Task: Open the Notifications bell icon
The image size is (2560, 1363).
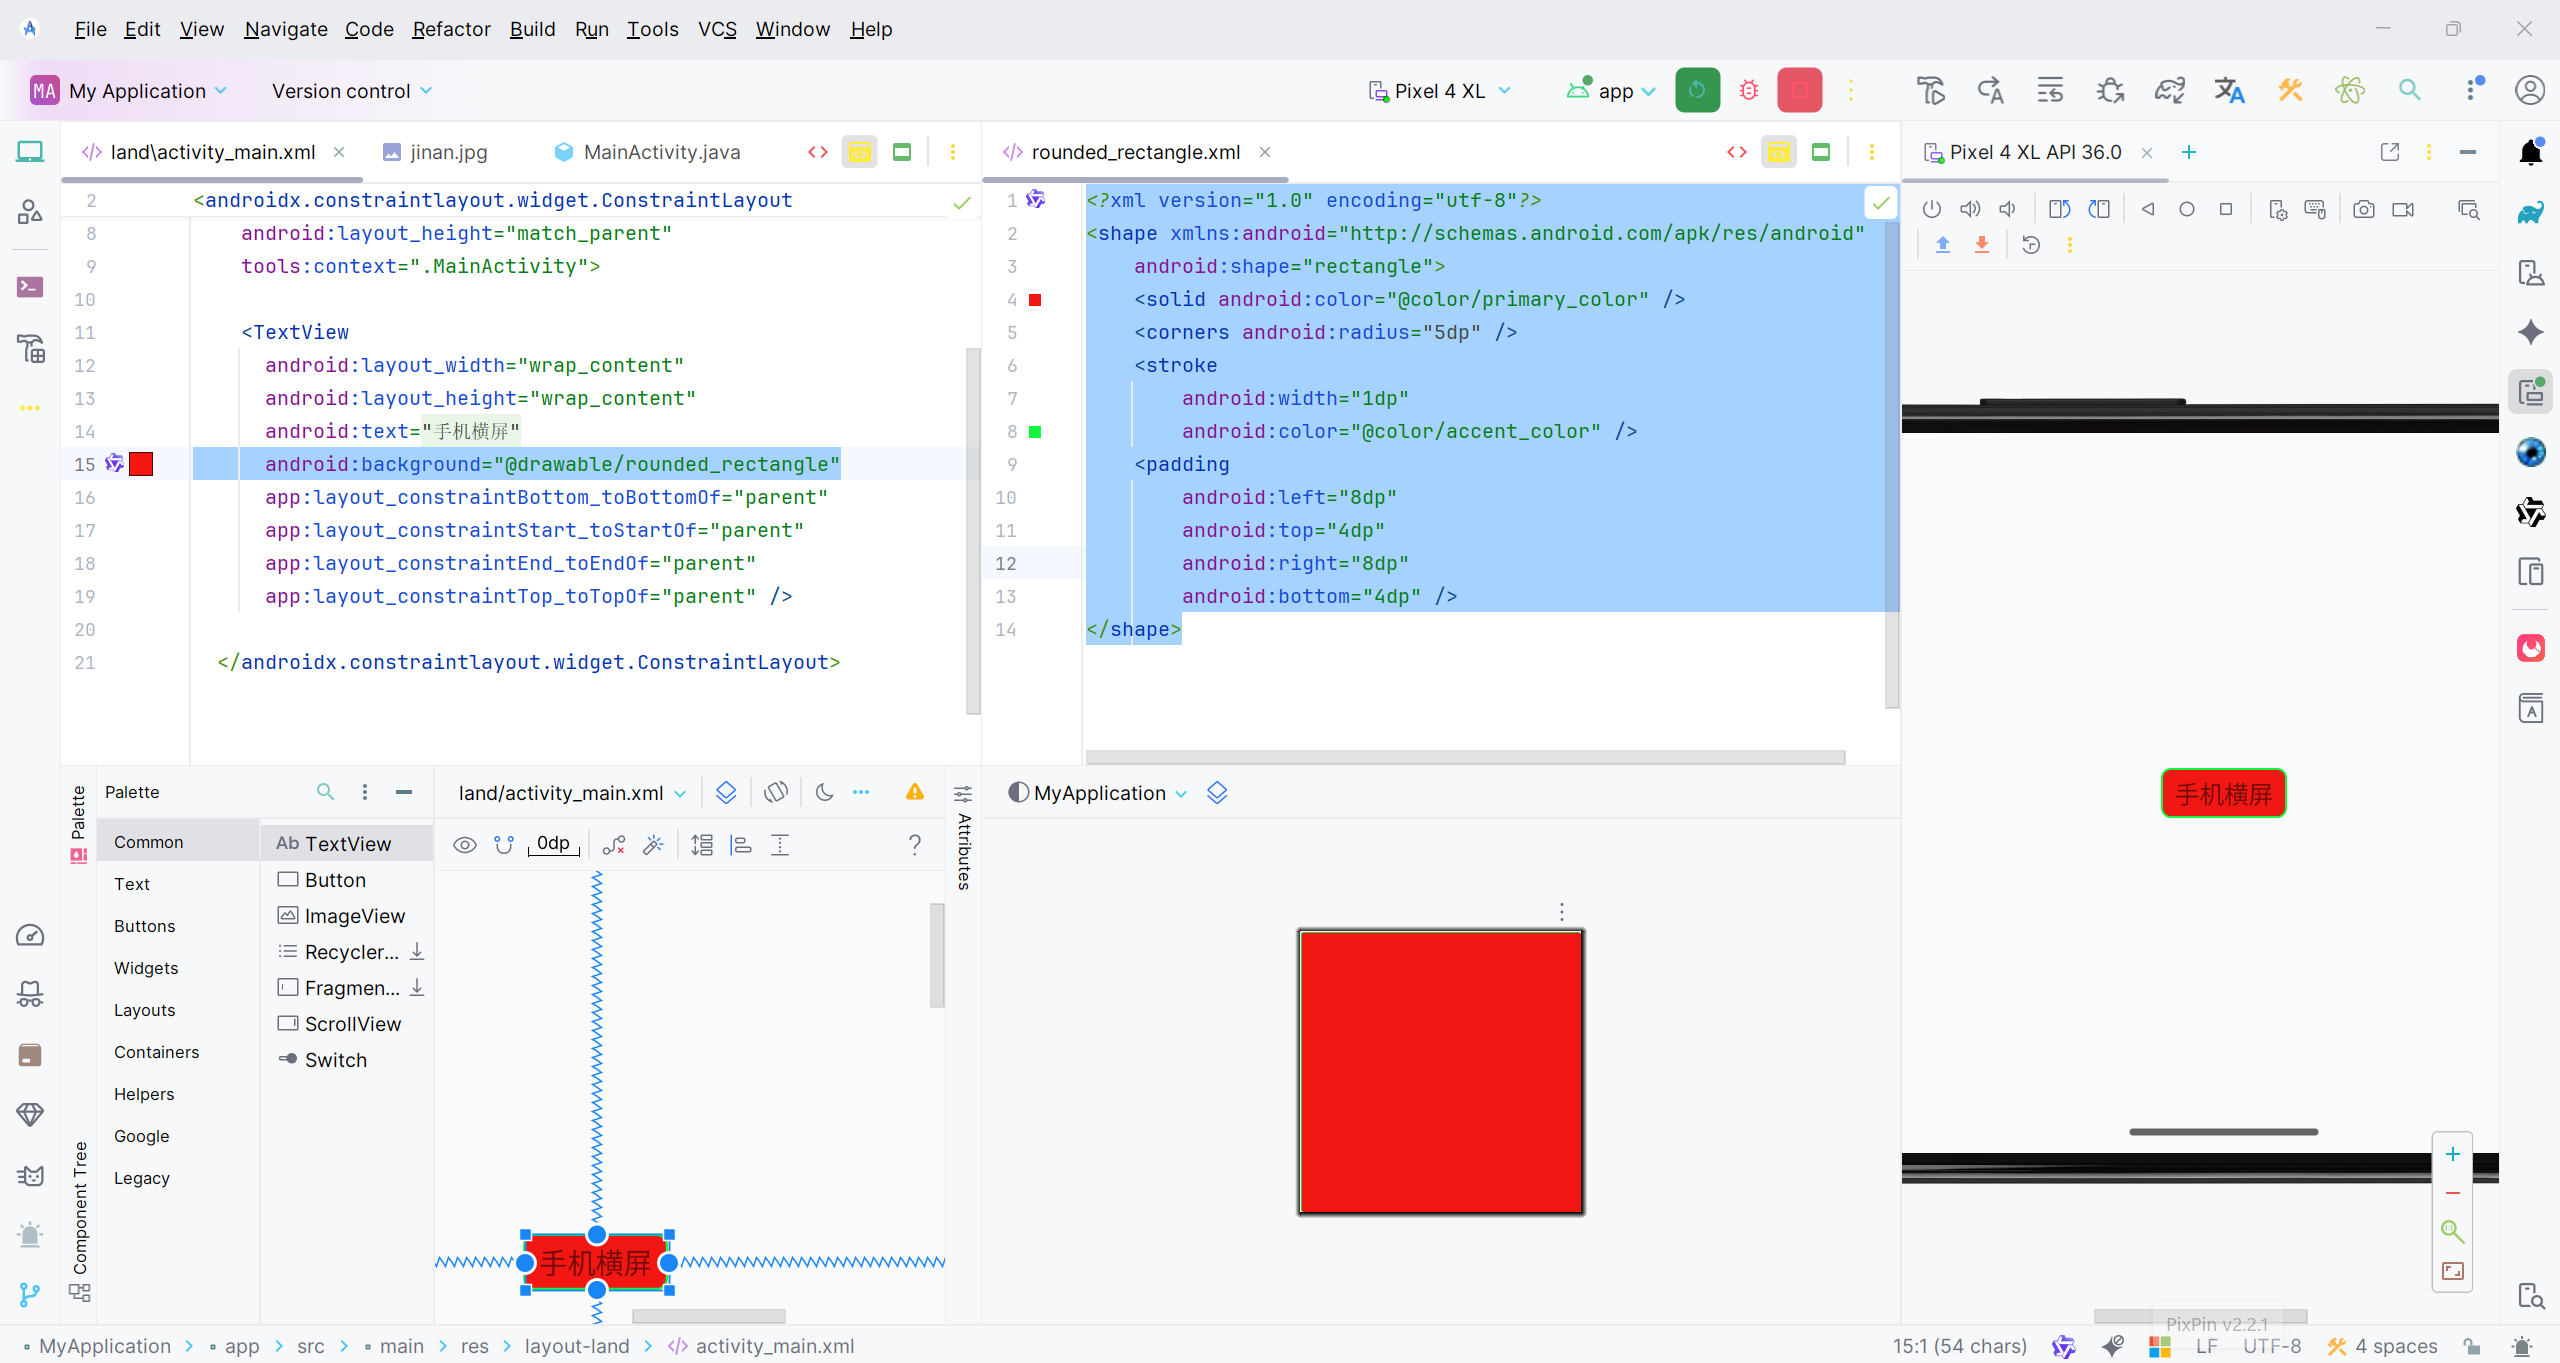Action: [2530, 152]
